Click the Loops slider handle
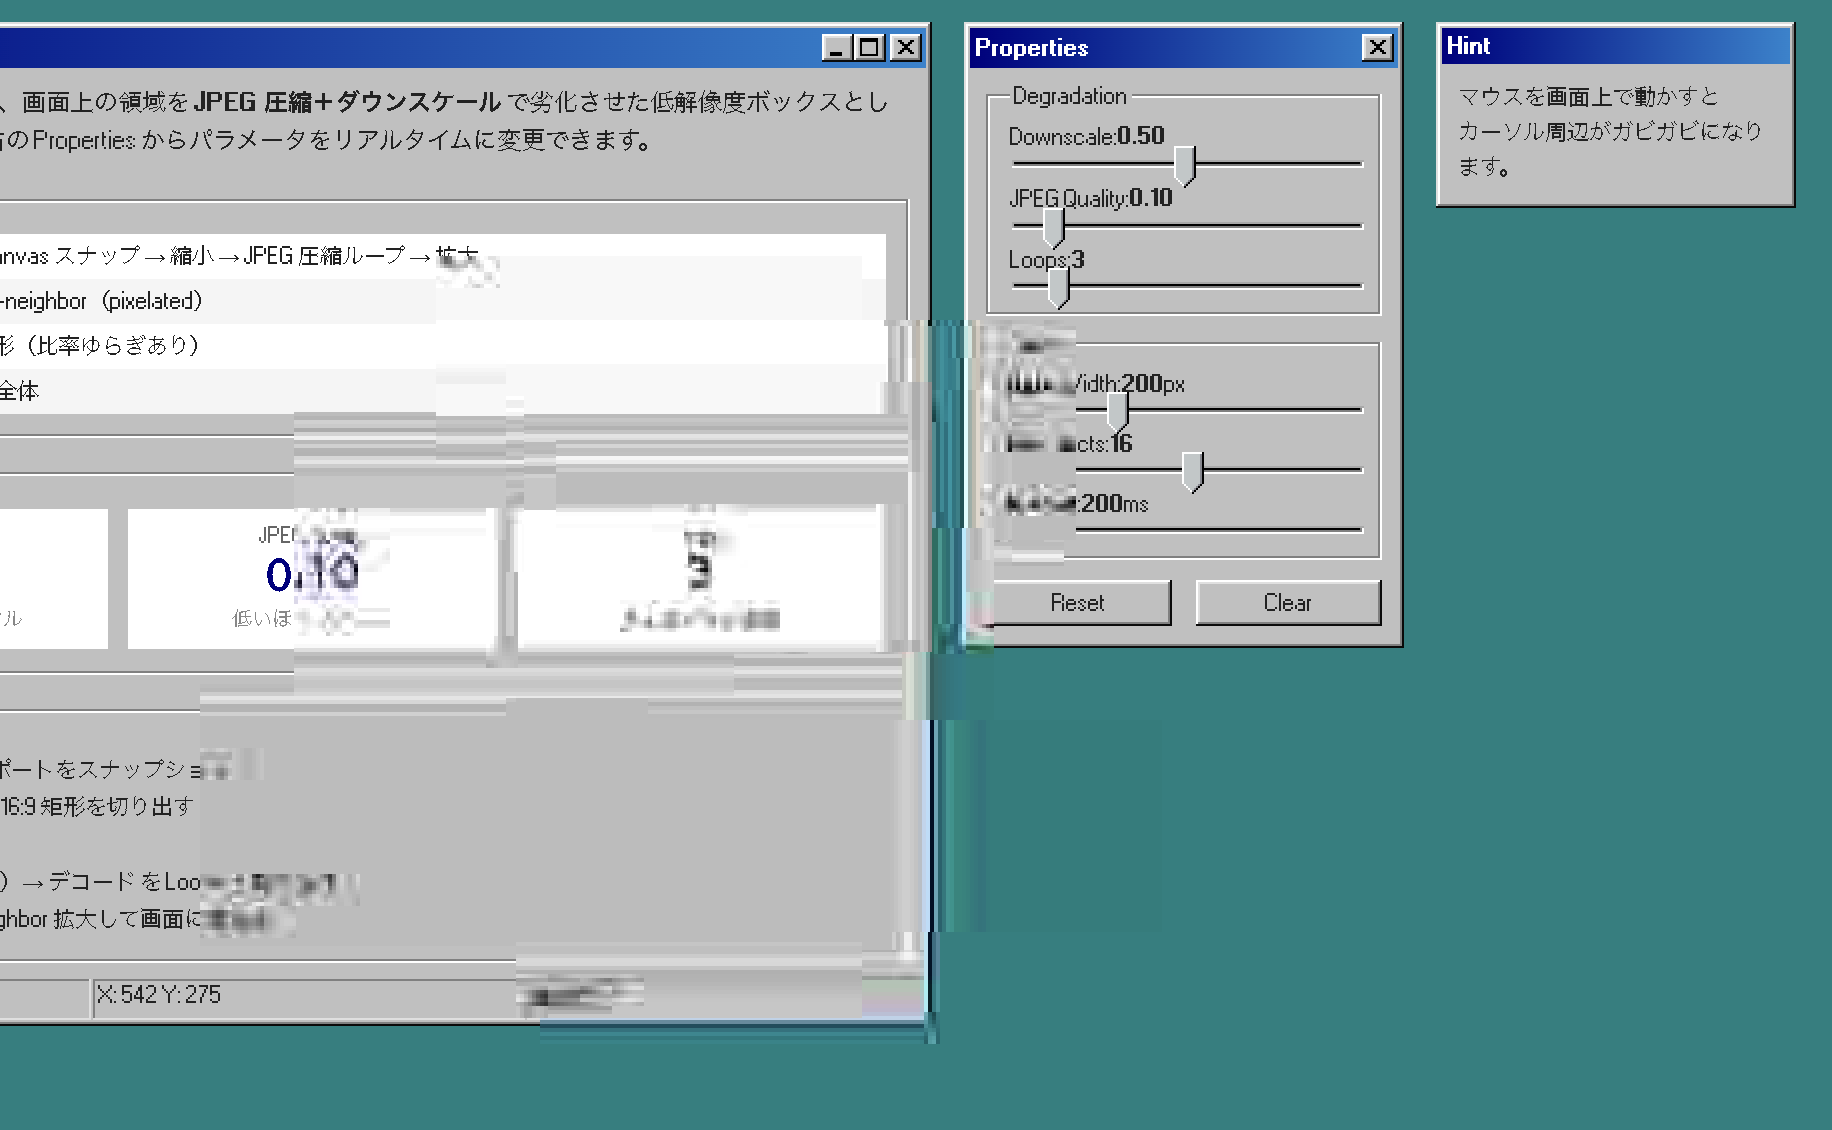The width and height of the screenshot is (1832, 1130). 1058,289
